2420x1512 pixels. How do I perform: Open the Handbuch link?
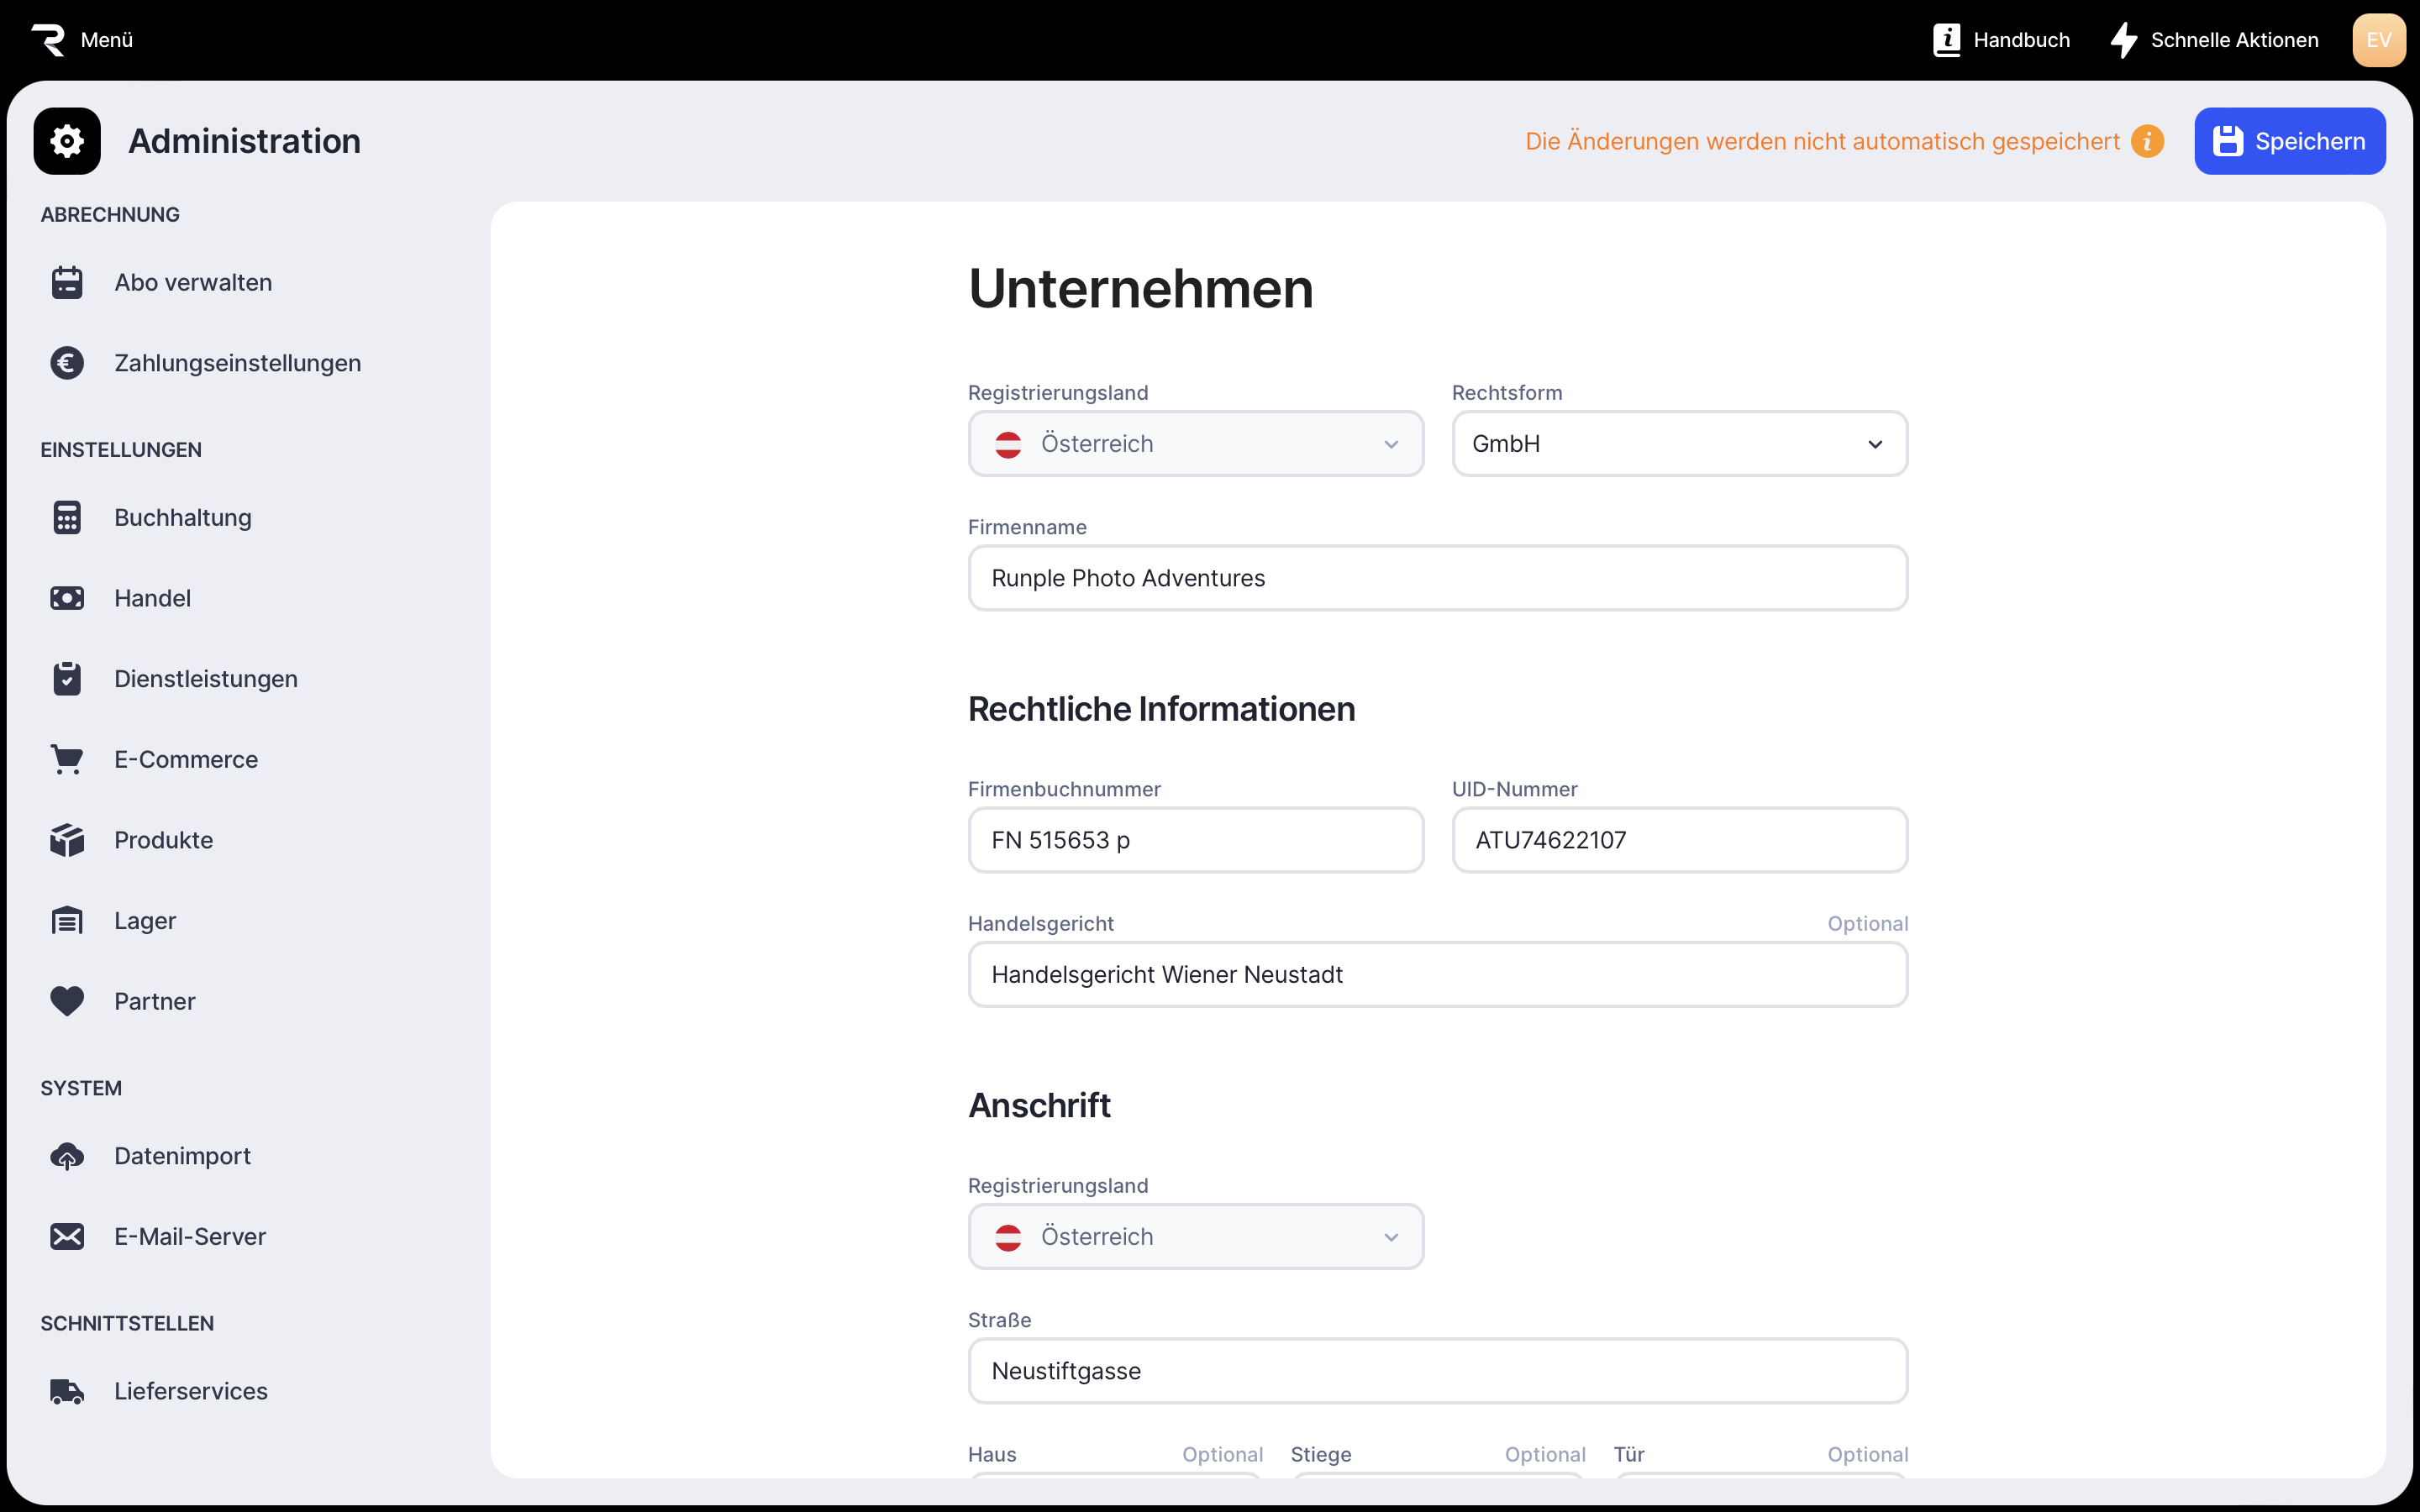click(x=2001, y=40)
